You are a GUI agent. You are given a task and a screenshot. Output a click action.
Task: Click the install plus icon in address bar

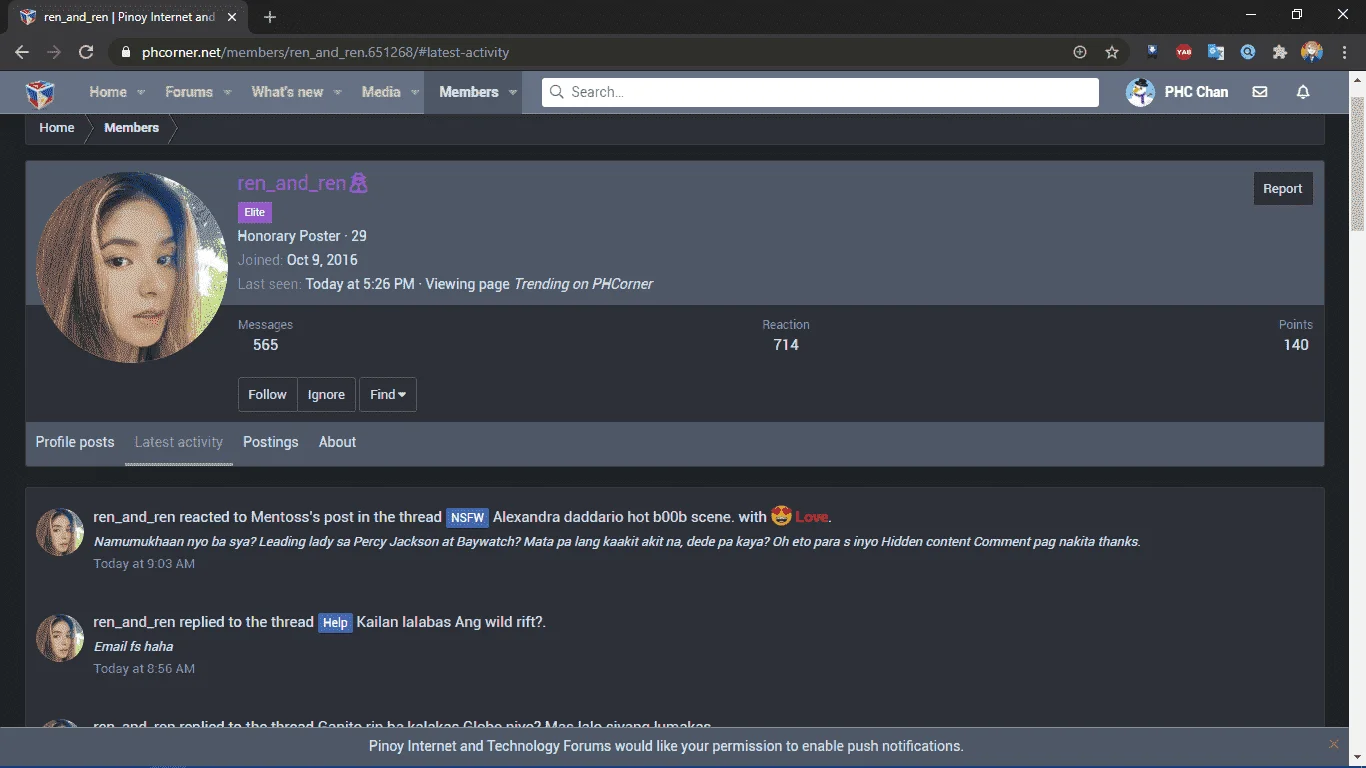(1080, 52)
